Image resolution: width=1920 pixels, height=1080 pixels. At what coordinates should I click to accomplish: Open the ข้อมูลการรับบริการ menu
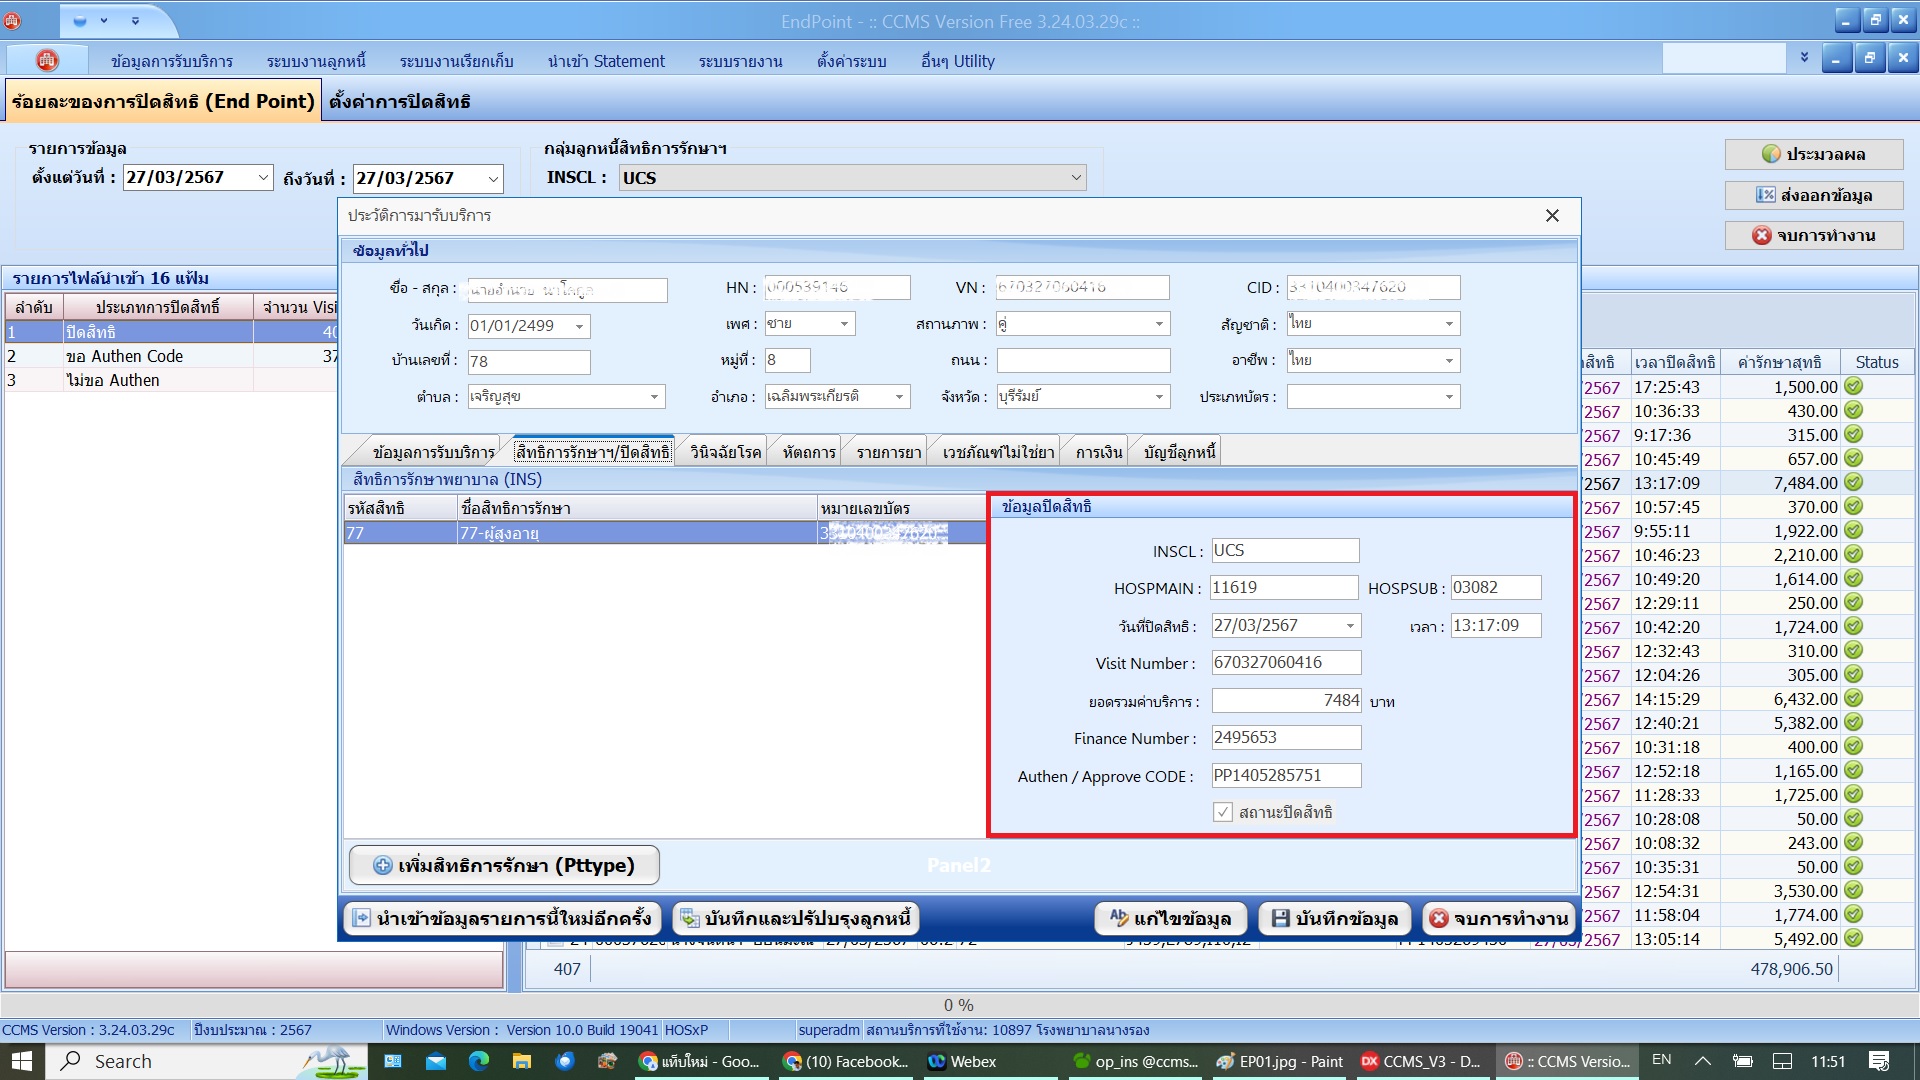172,61
